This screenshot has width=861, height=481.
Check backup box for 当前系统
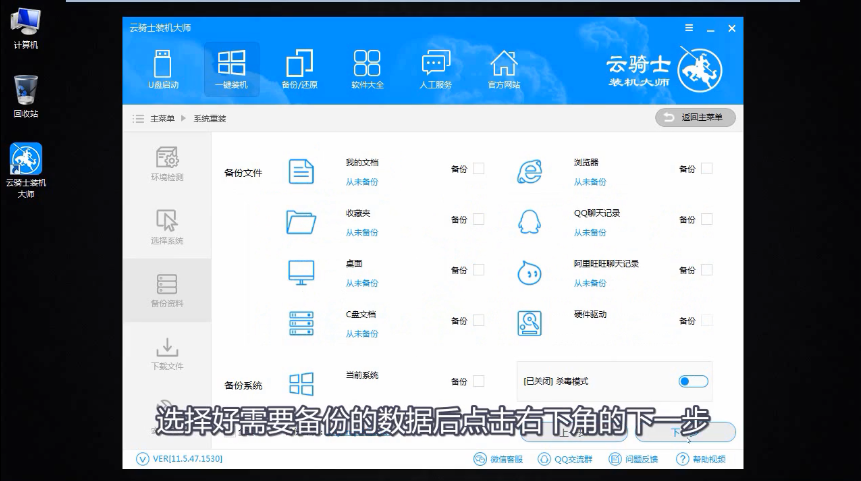pyautogui.click(x=479, y=381)
